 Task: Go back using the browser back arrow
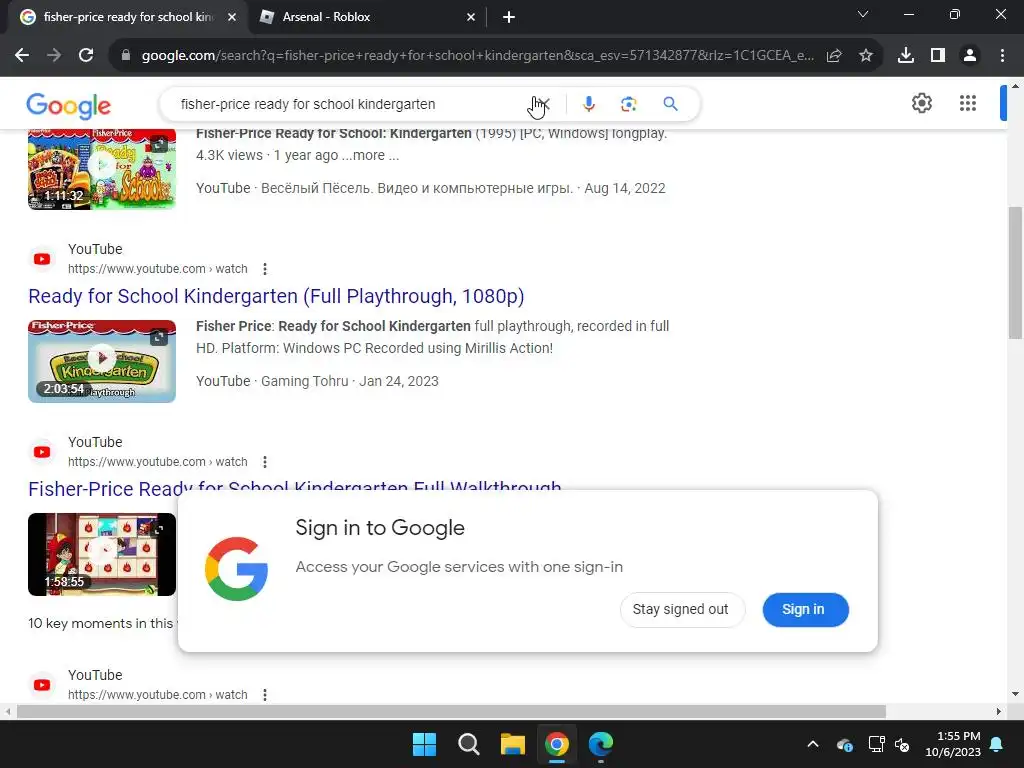click(x=22, y=56)
